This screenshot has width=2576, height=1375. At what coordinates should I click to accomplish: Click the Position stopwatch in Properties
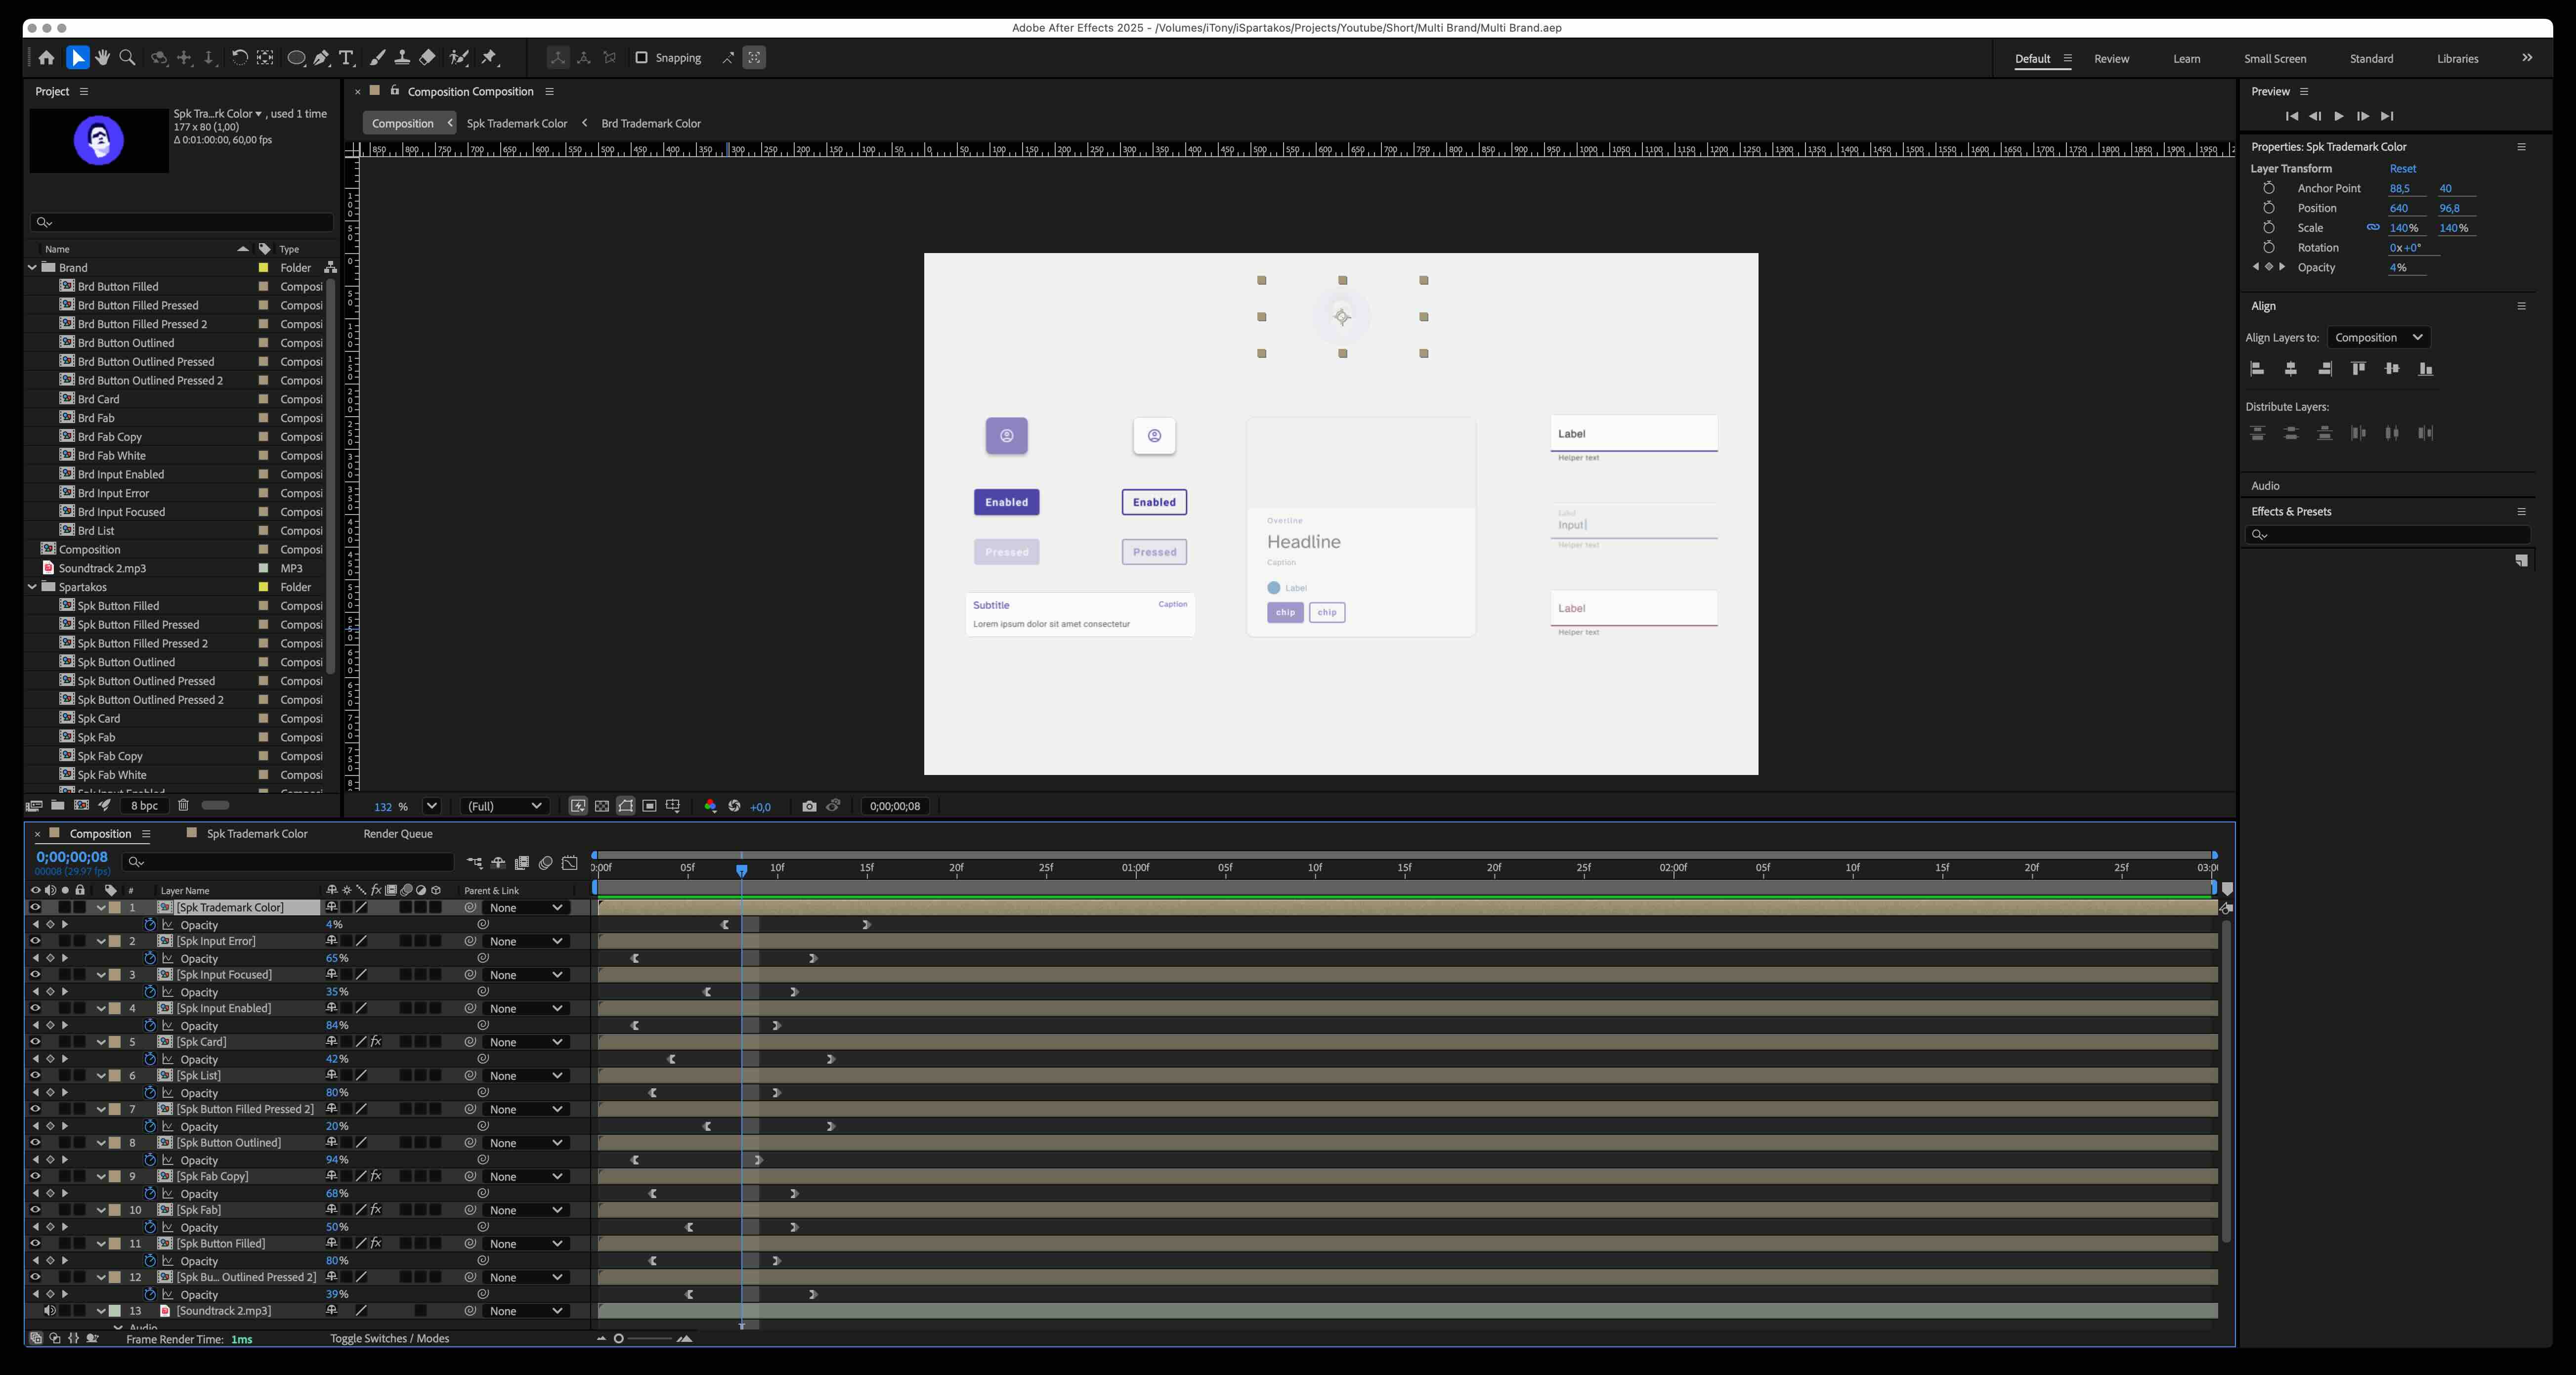click(2269, 208)
